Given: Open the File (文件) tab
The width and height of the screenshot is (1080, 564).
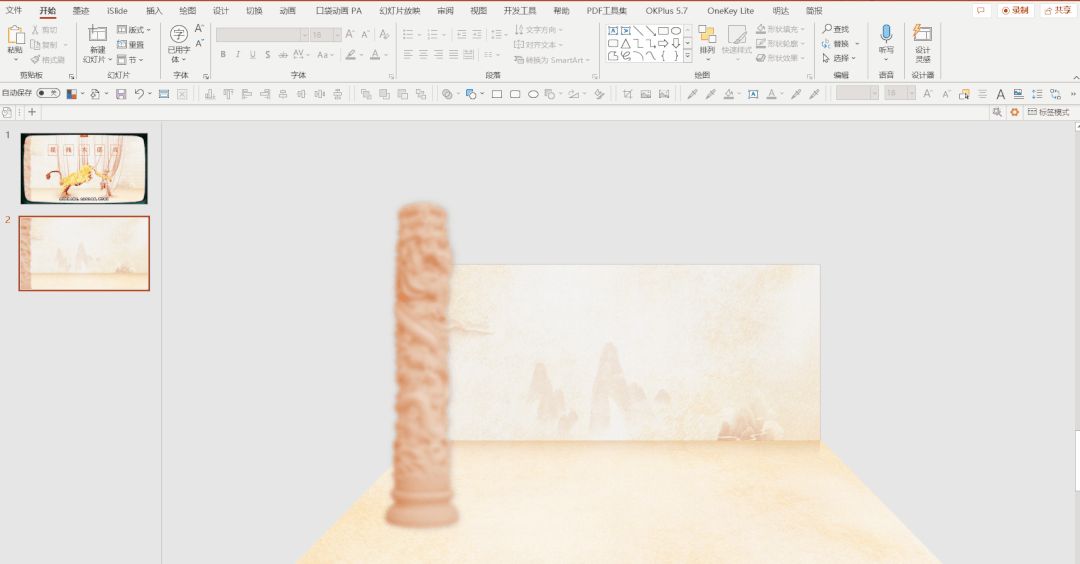Looking at the screenshot, I should click(x=14, y=10).
